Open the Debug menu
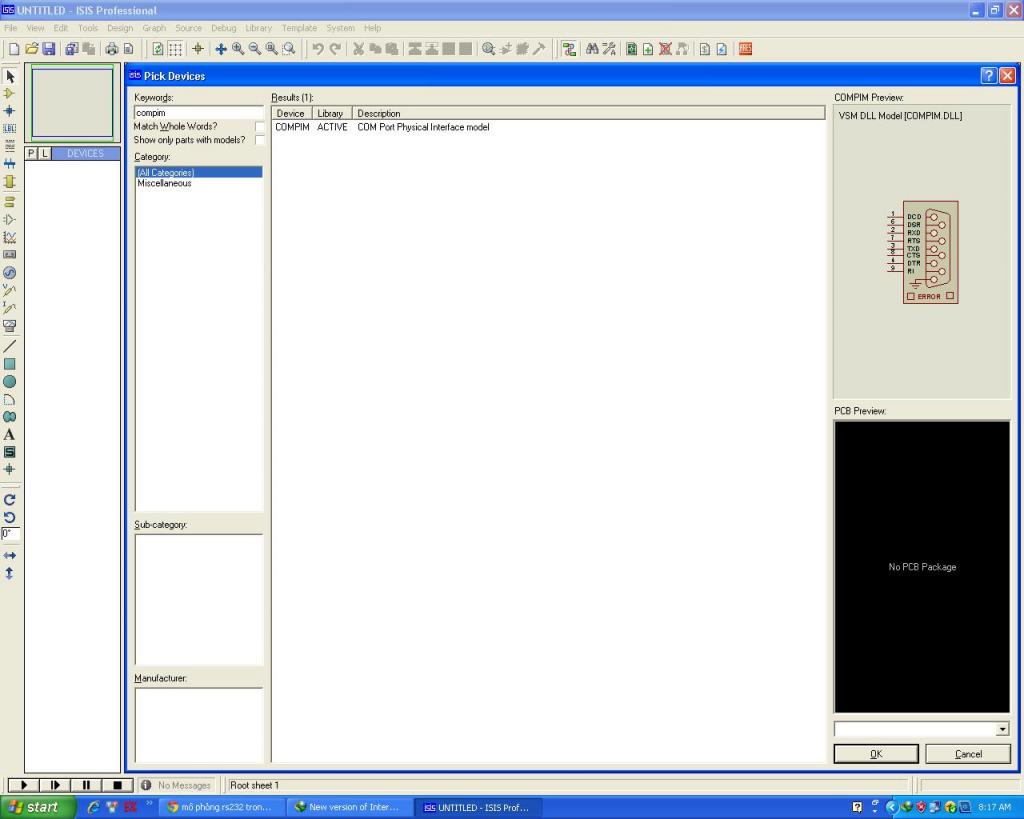1024x819 pixels. 223,28
